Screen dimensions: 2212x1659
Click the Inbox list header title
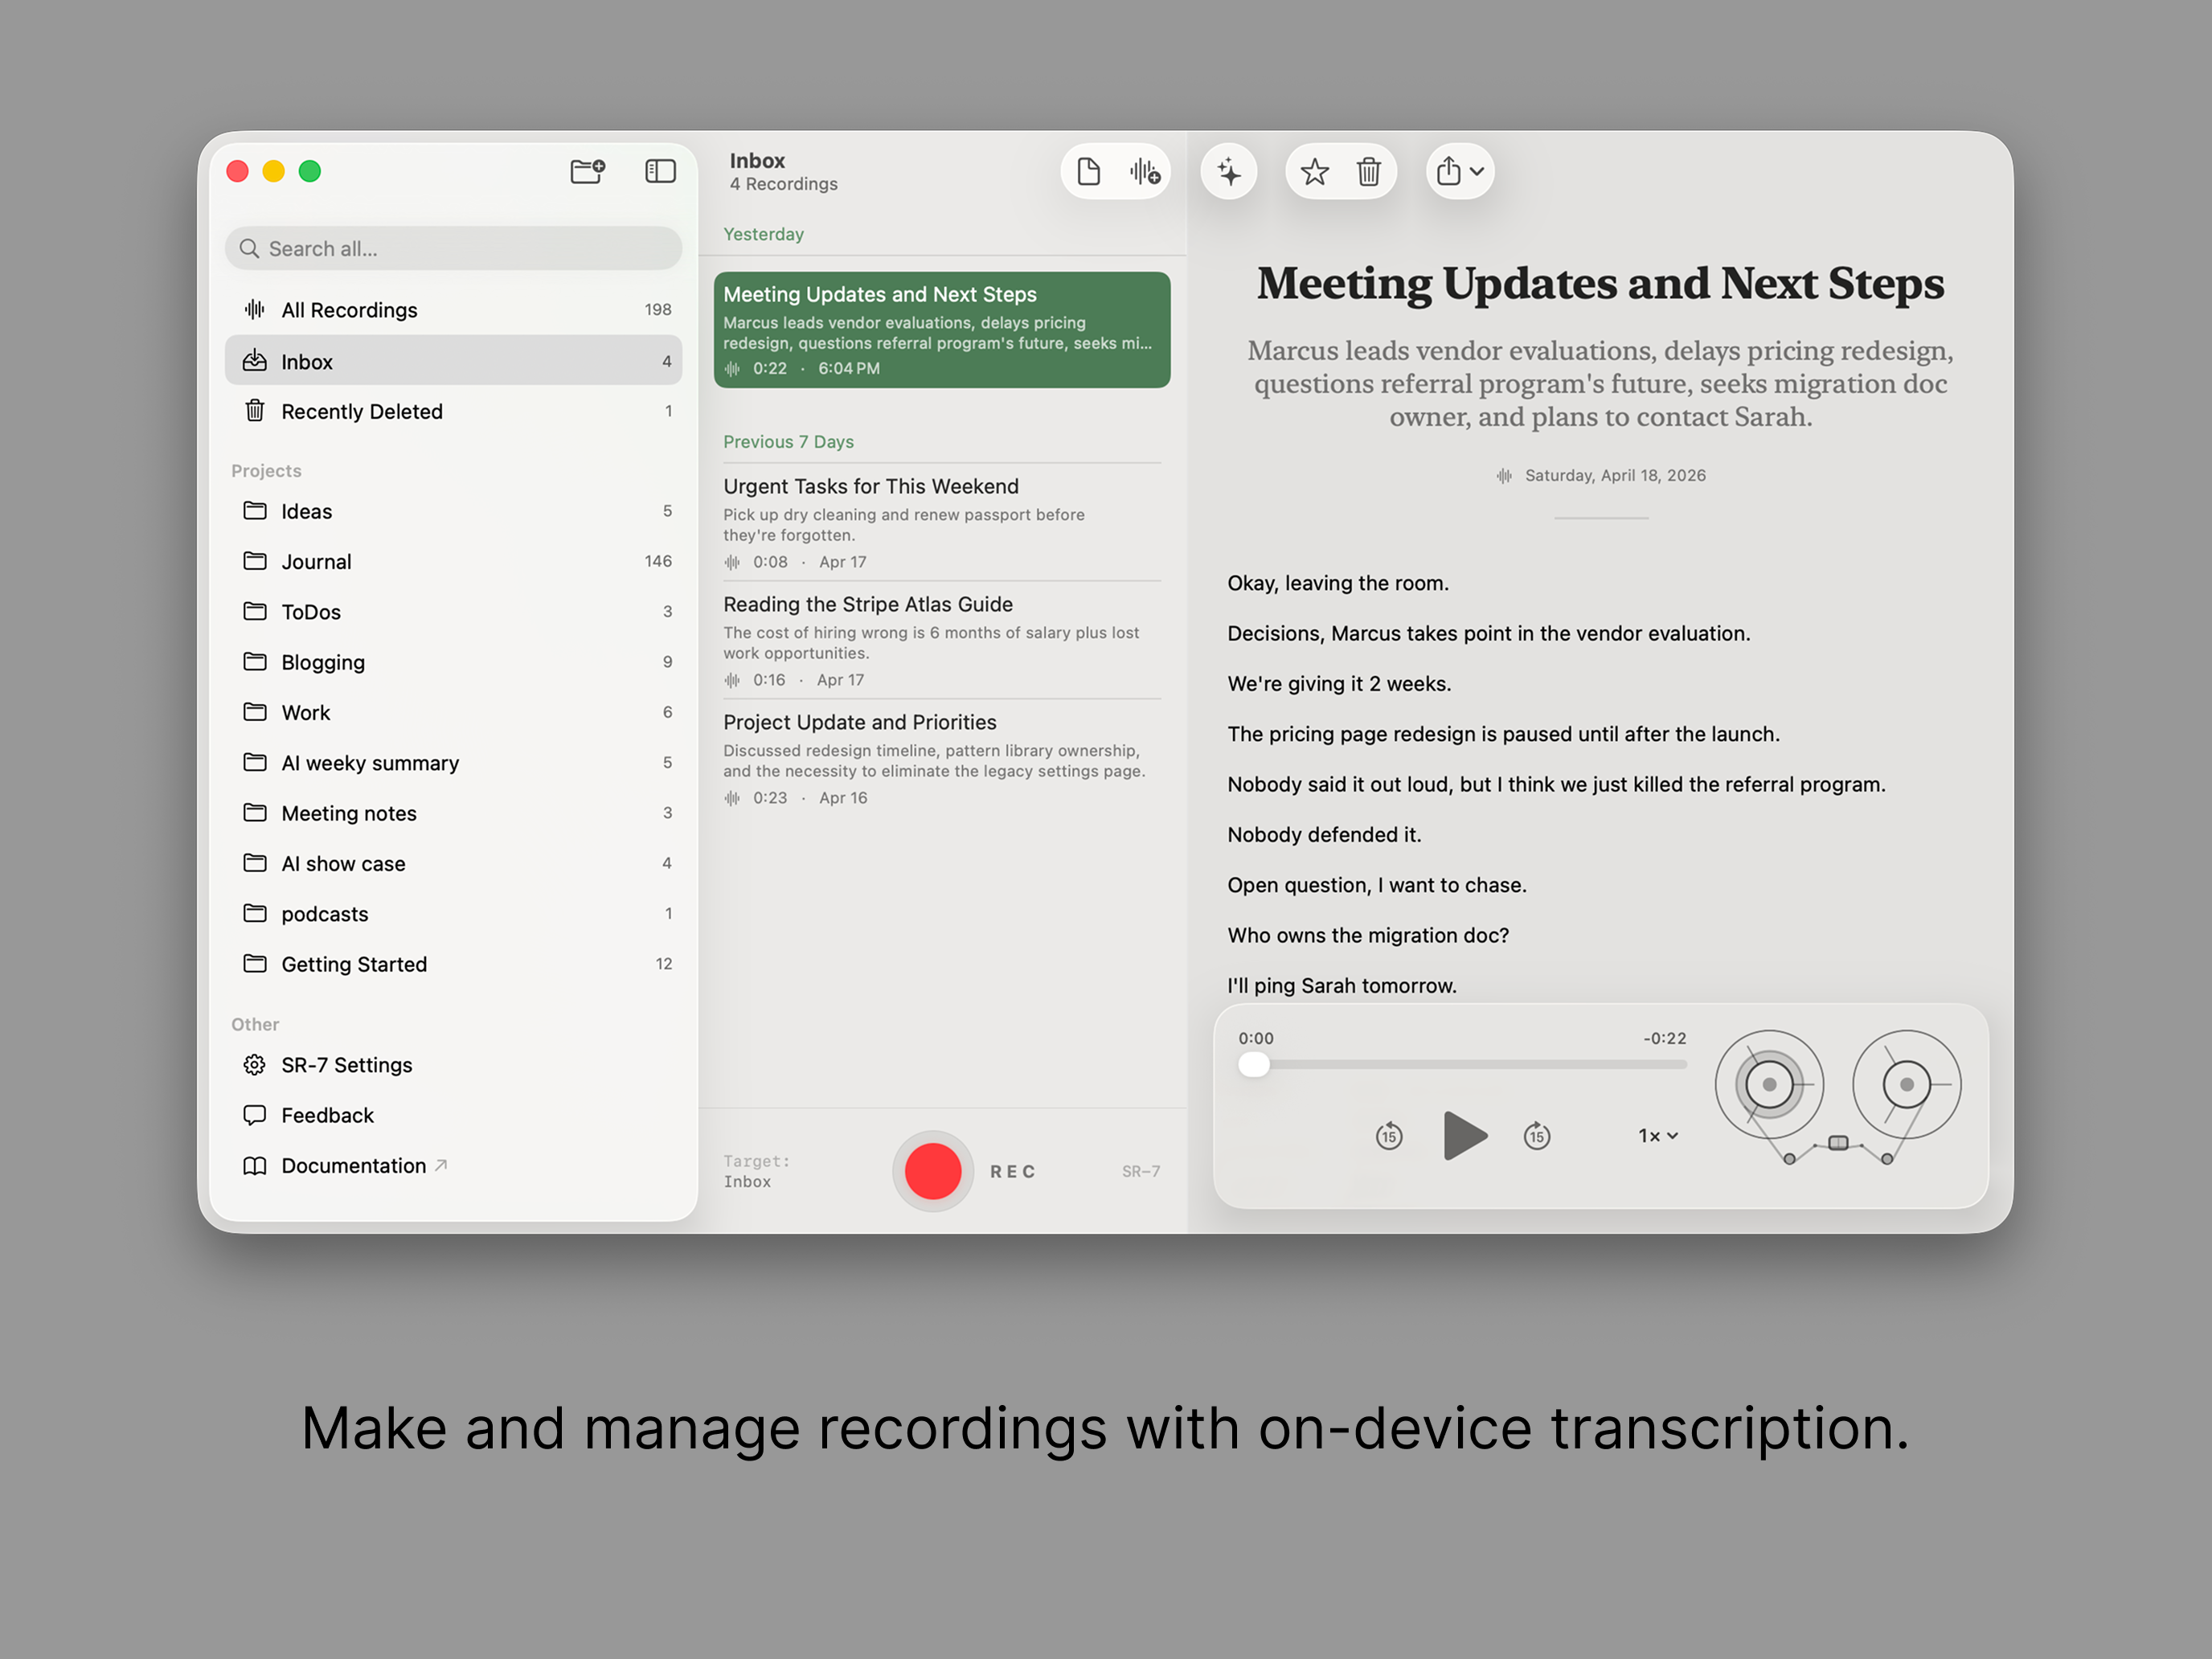(757, 160)
